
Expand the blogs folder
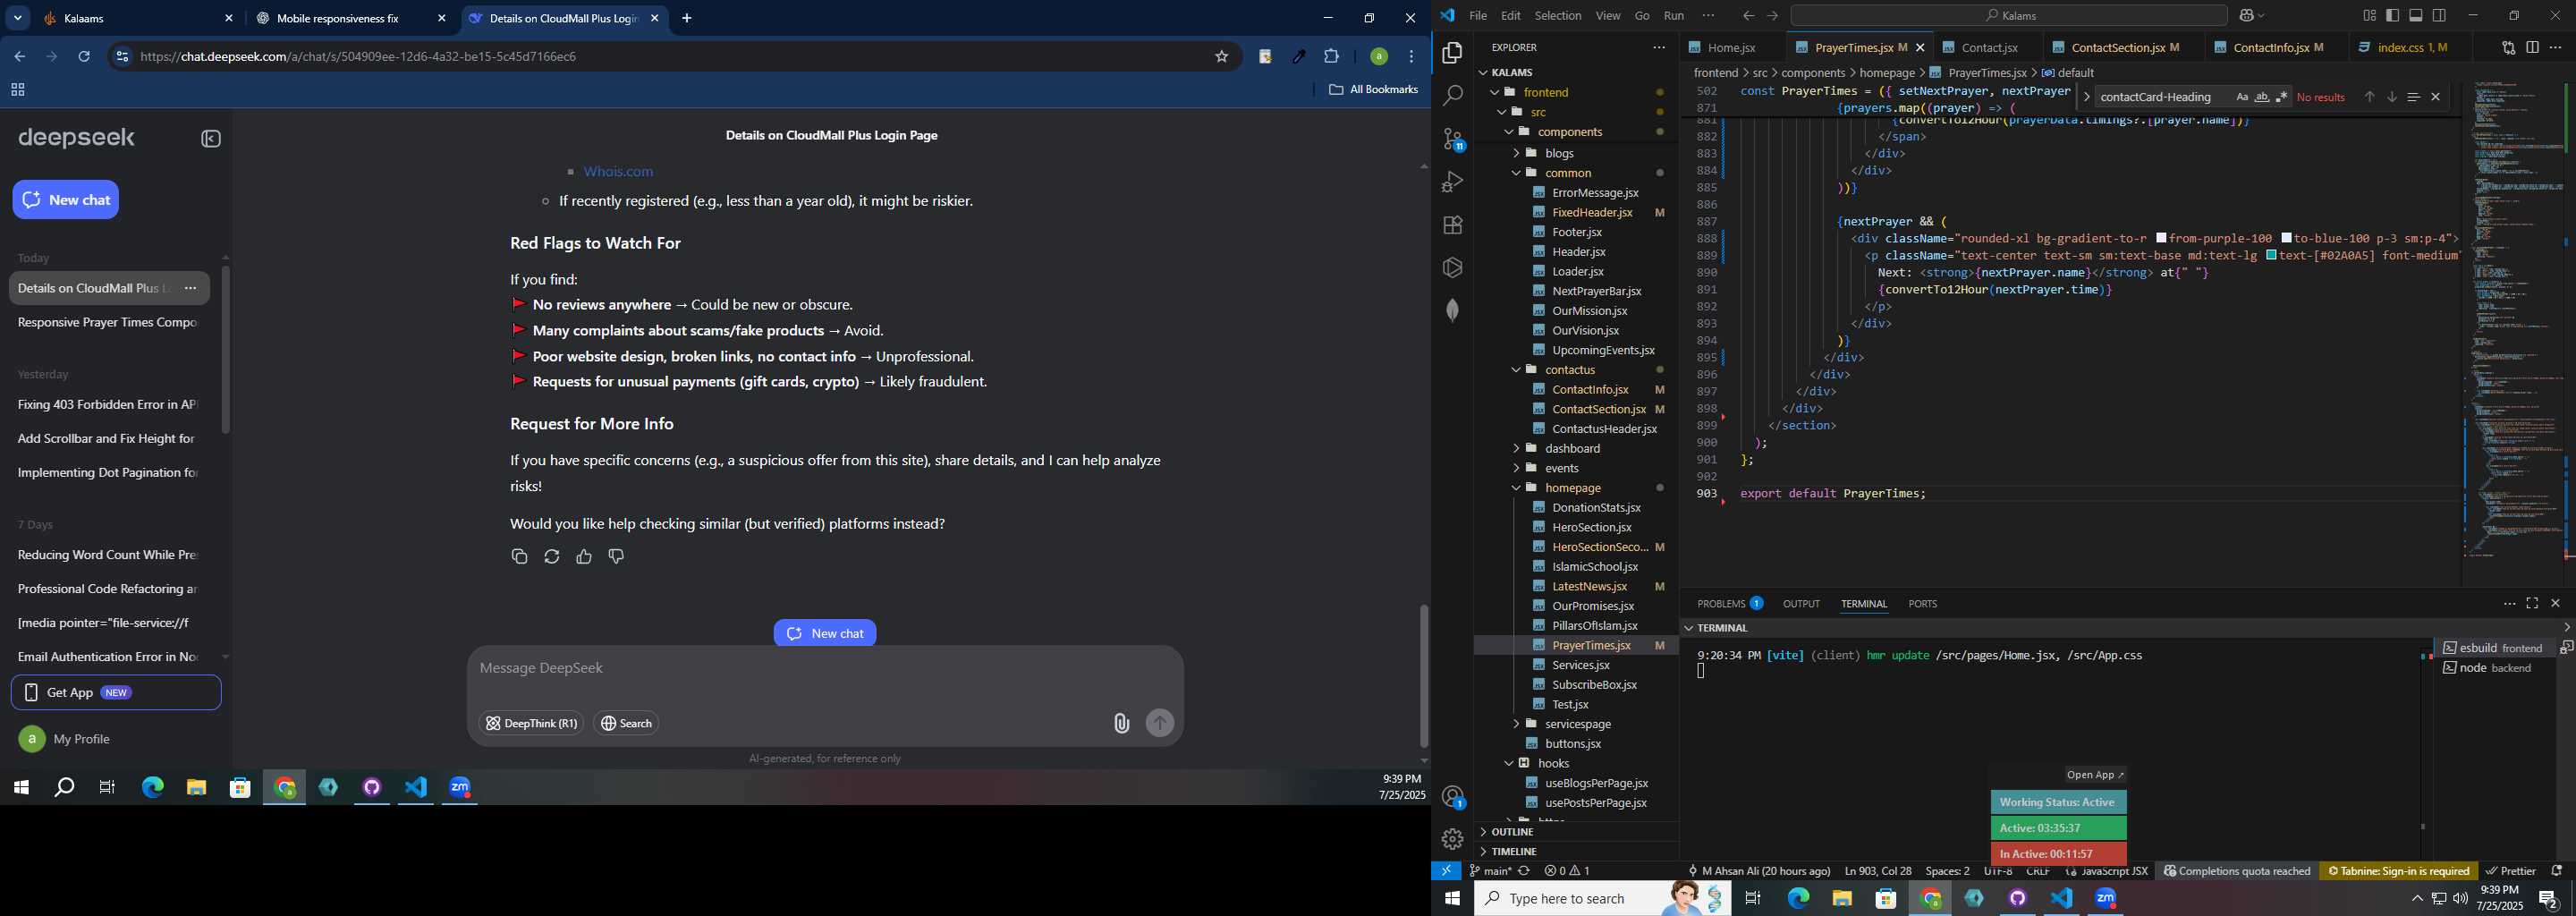pyautogui.click(x=1516, y=153)
